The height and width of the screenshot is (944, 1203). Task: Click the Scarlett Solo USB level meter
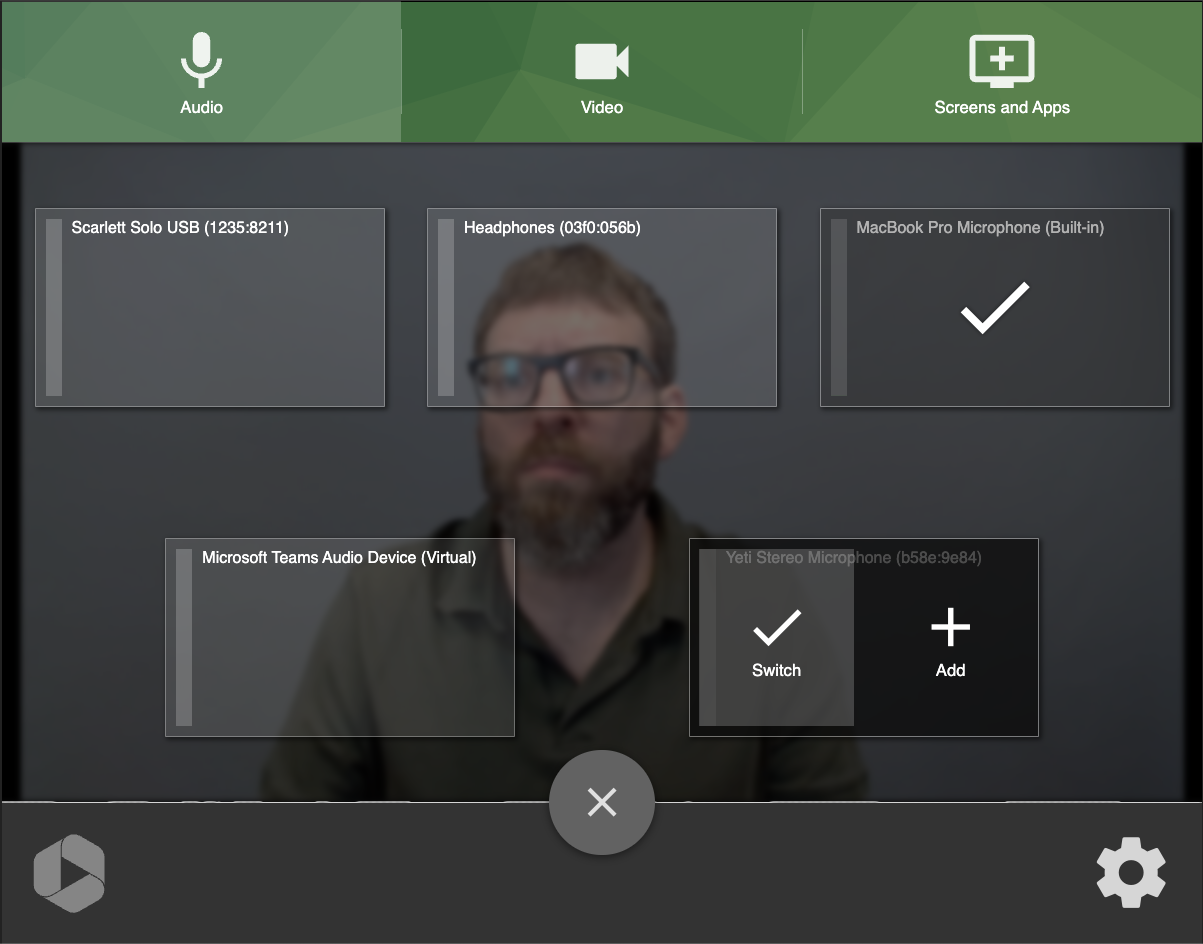click(x=54, y=308)
